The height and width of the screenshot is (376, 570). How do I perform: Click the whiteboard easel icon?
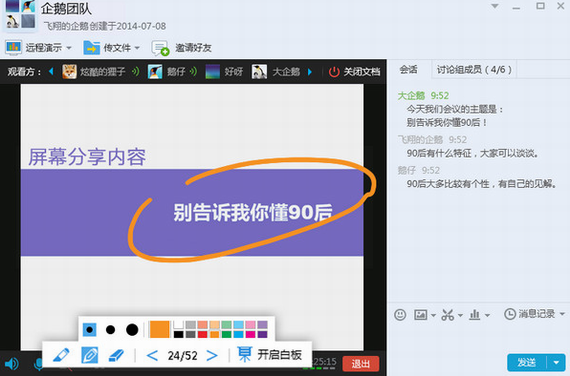pyautogui.click(x=244, y=354)
